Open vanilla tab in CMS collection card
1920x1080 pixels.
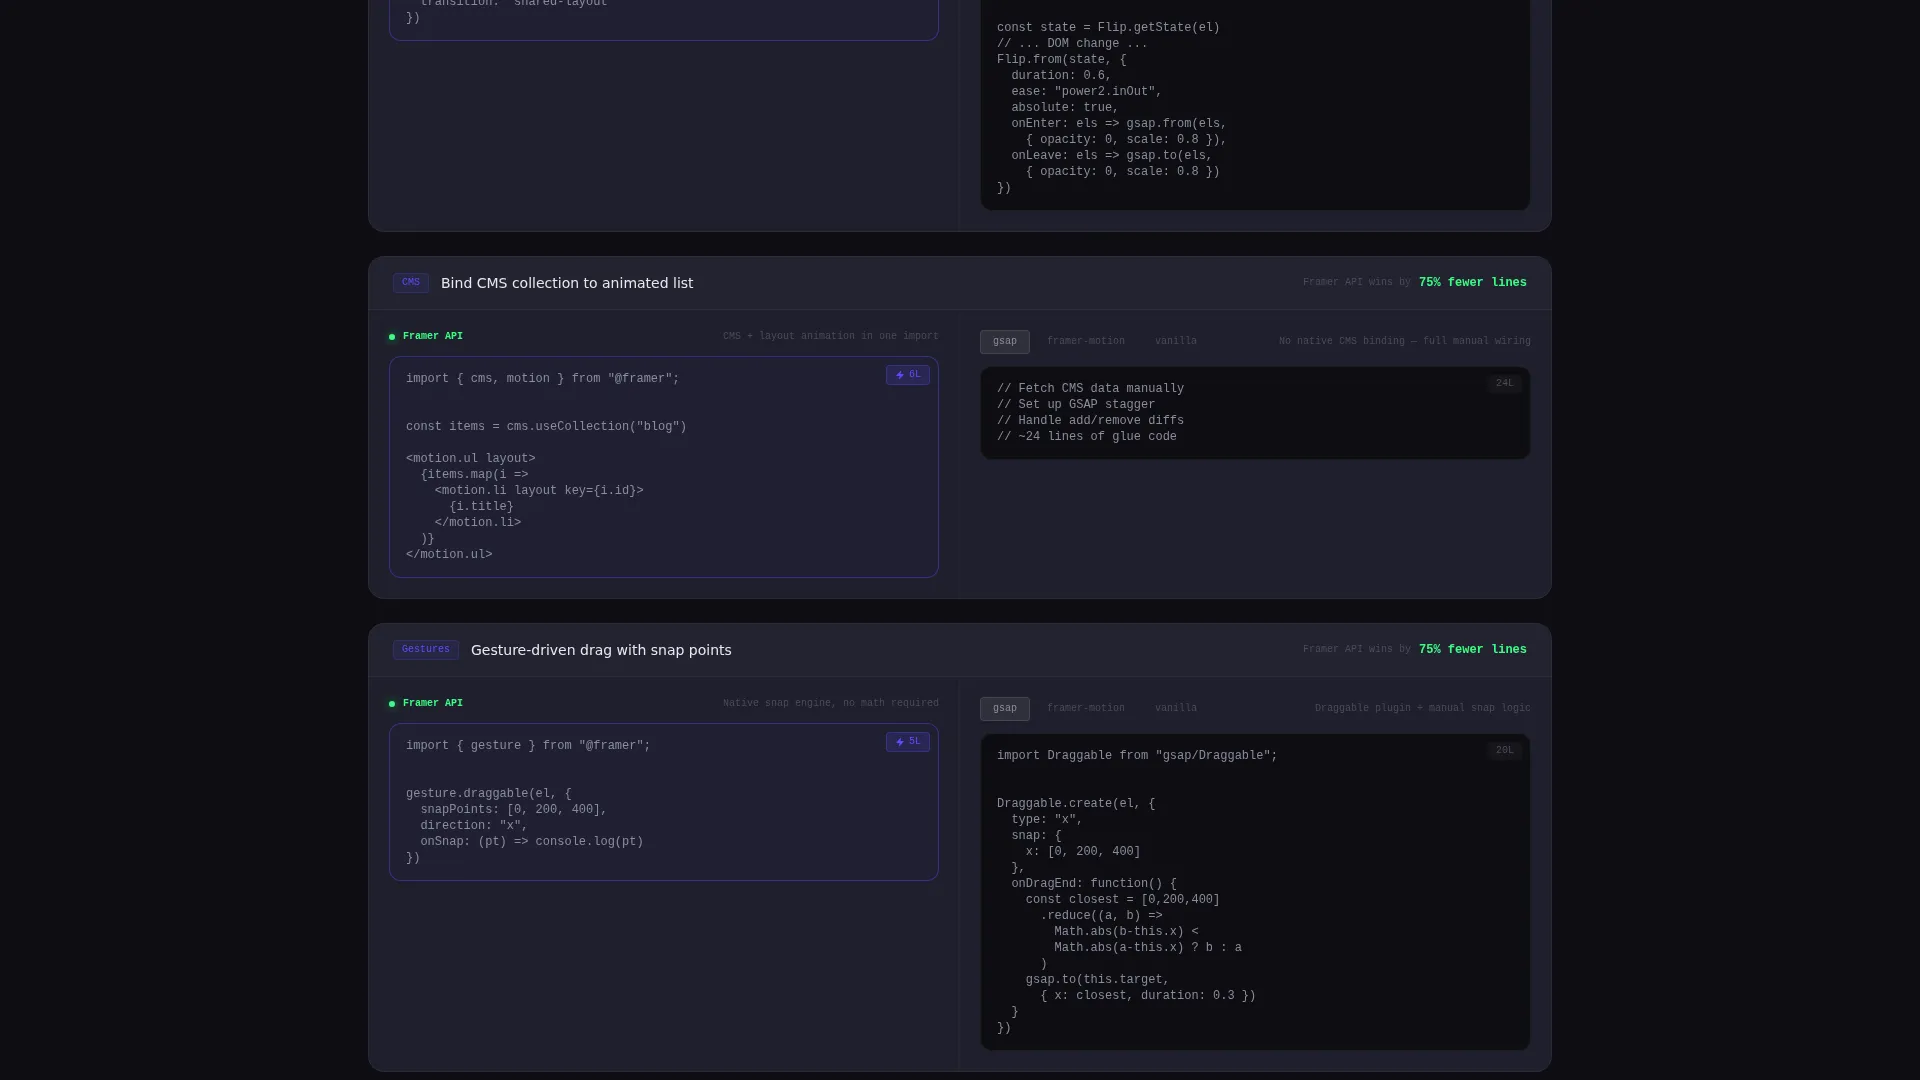(x=1175, y=342)
